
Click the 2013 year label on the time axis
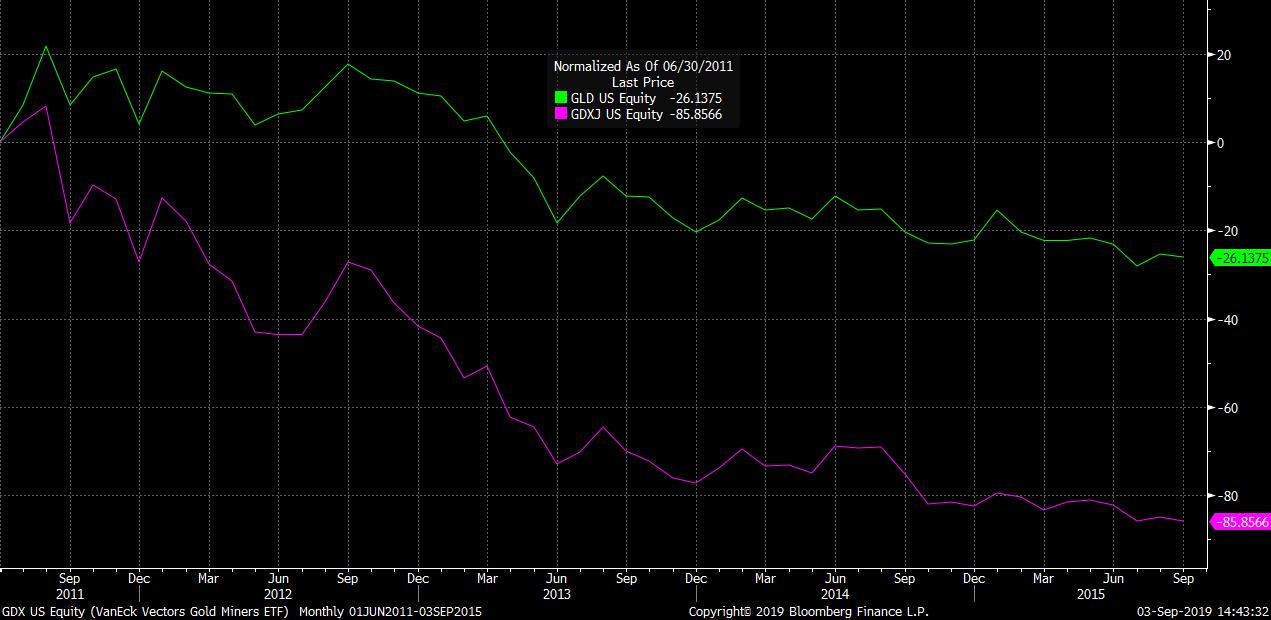pos(556,593)
